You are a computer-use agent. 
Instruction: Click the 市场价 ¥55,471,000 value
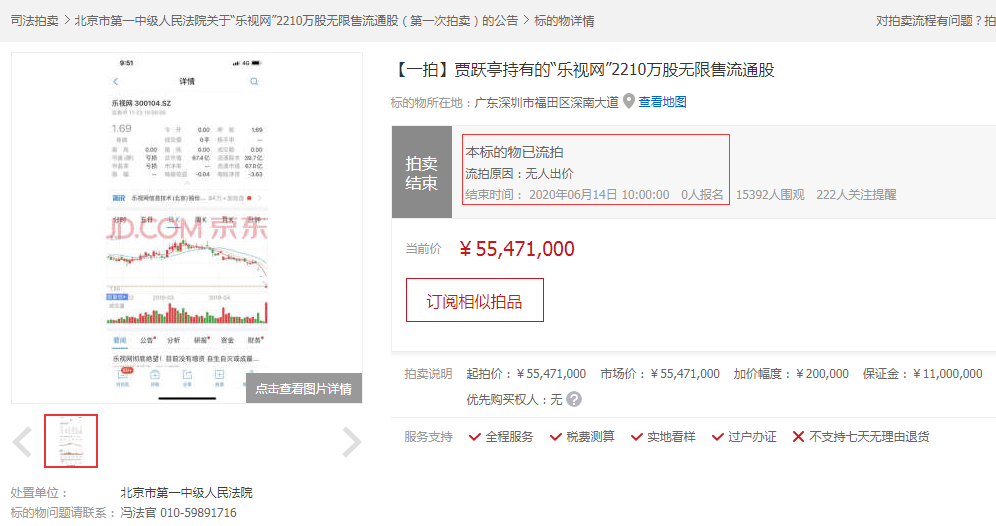click(685, 374)
